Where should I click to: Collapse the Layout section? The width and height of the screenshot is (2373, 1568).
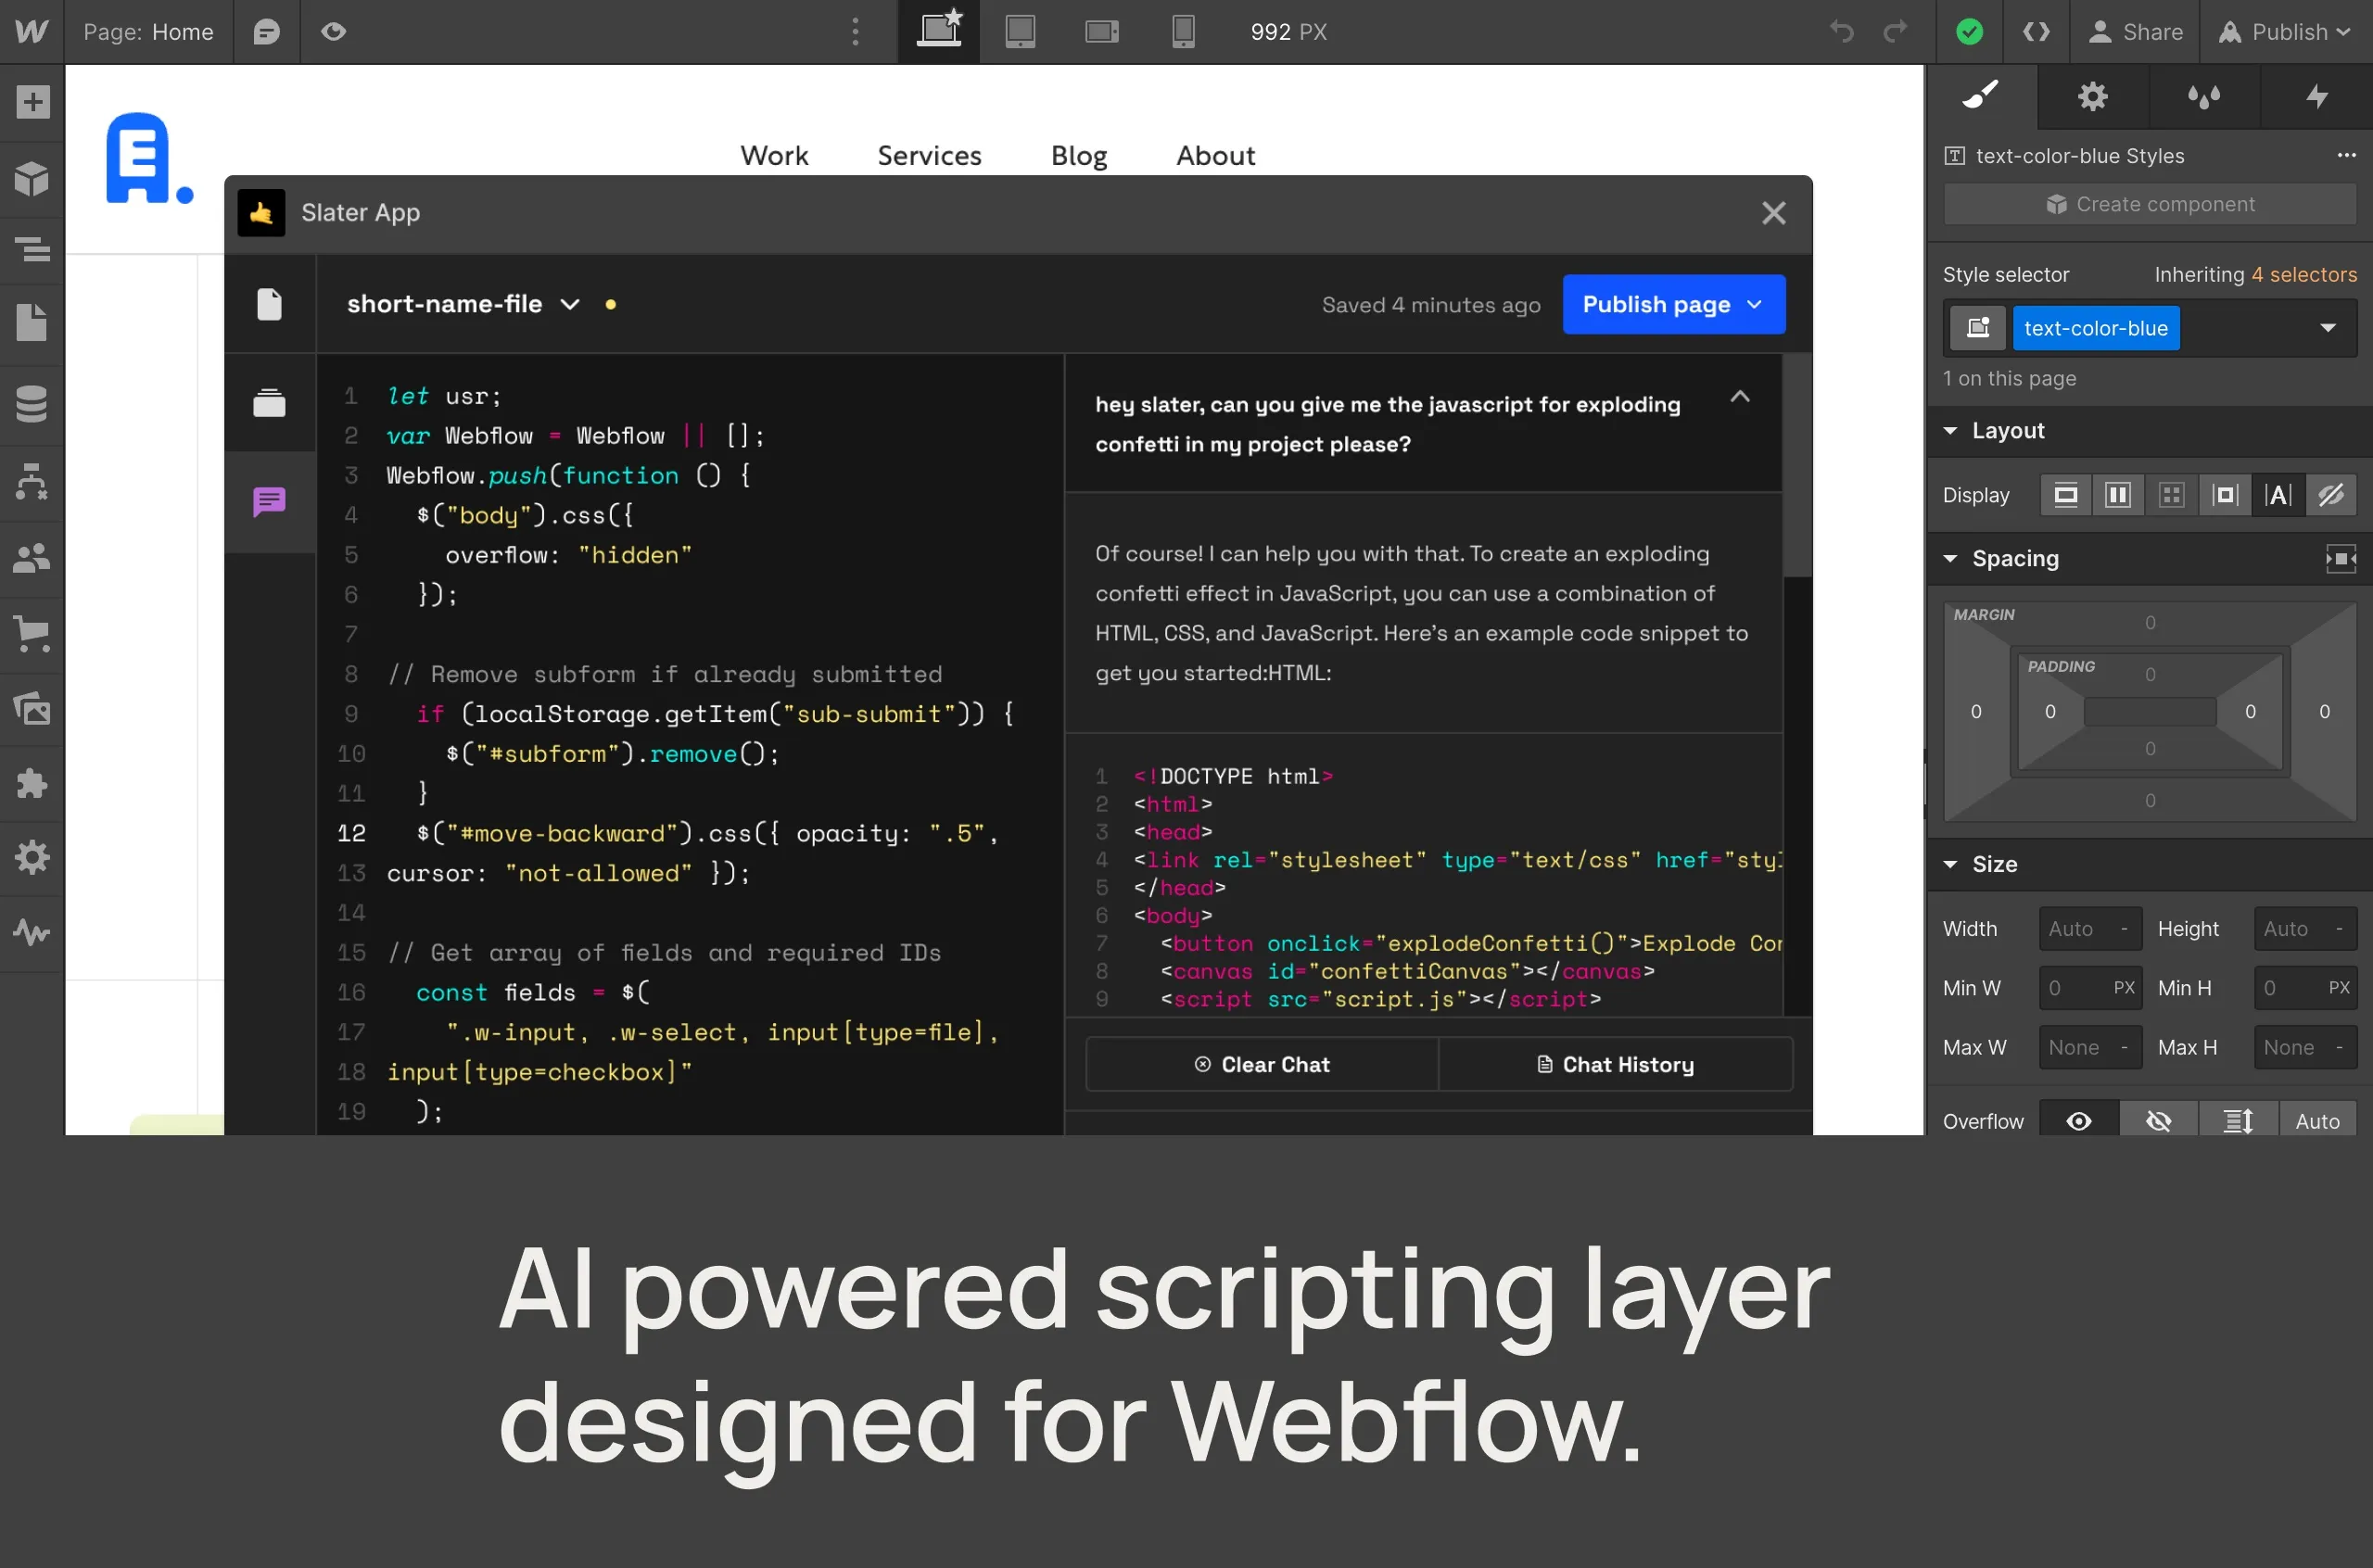point(1951,430)
